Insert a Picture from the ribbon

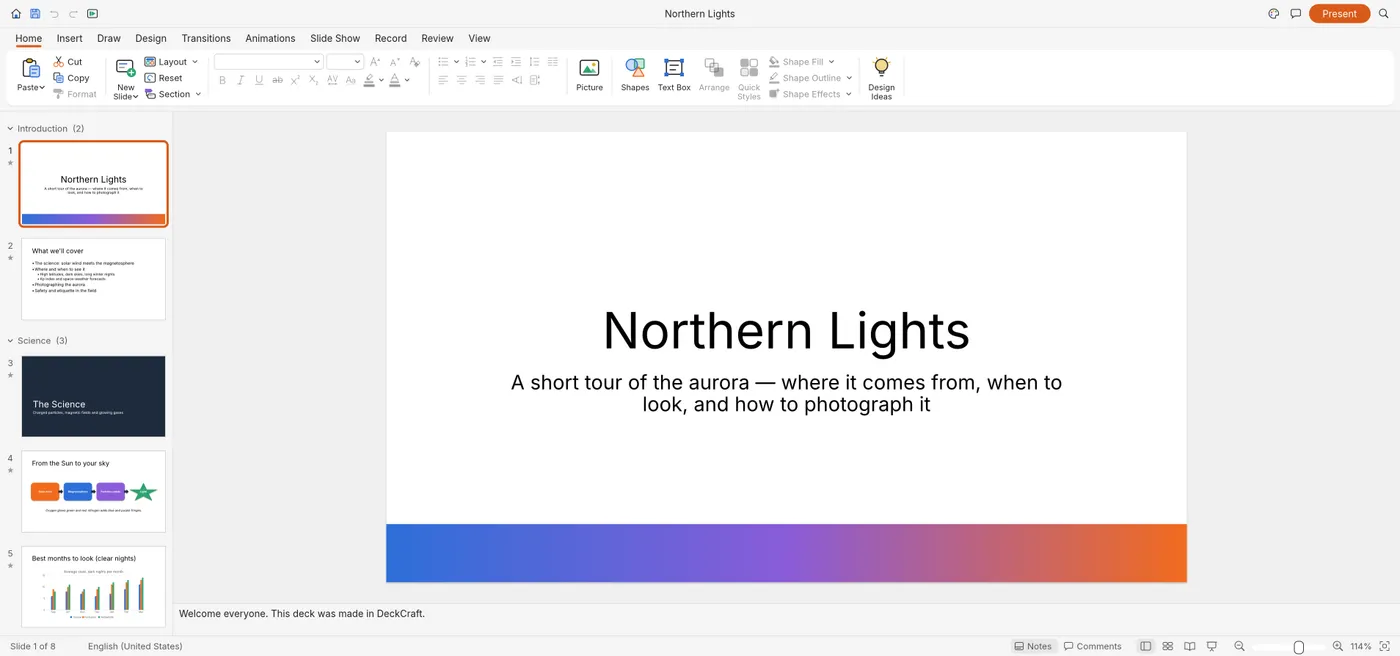tap(590, 75)
